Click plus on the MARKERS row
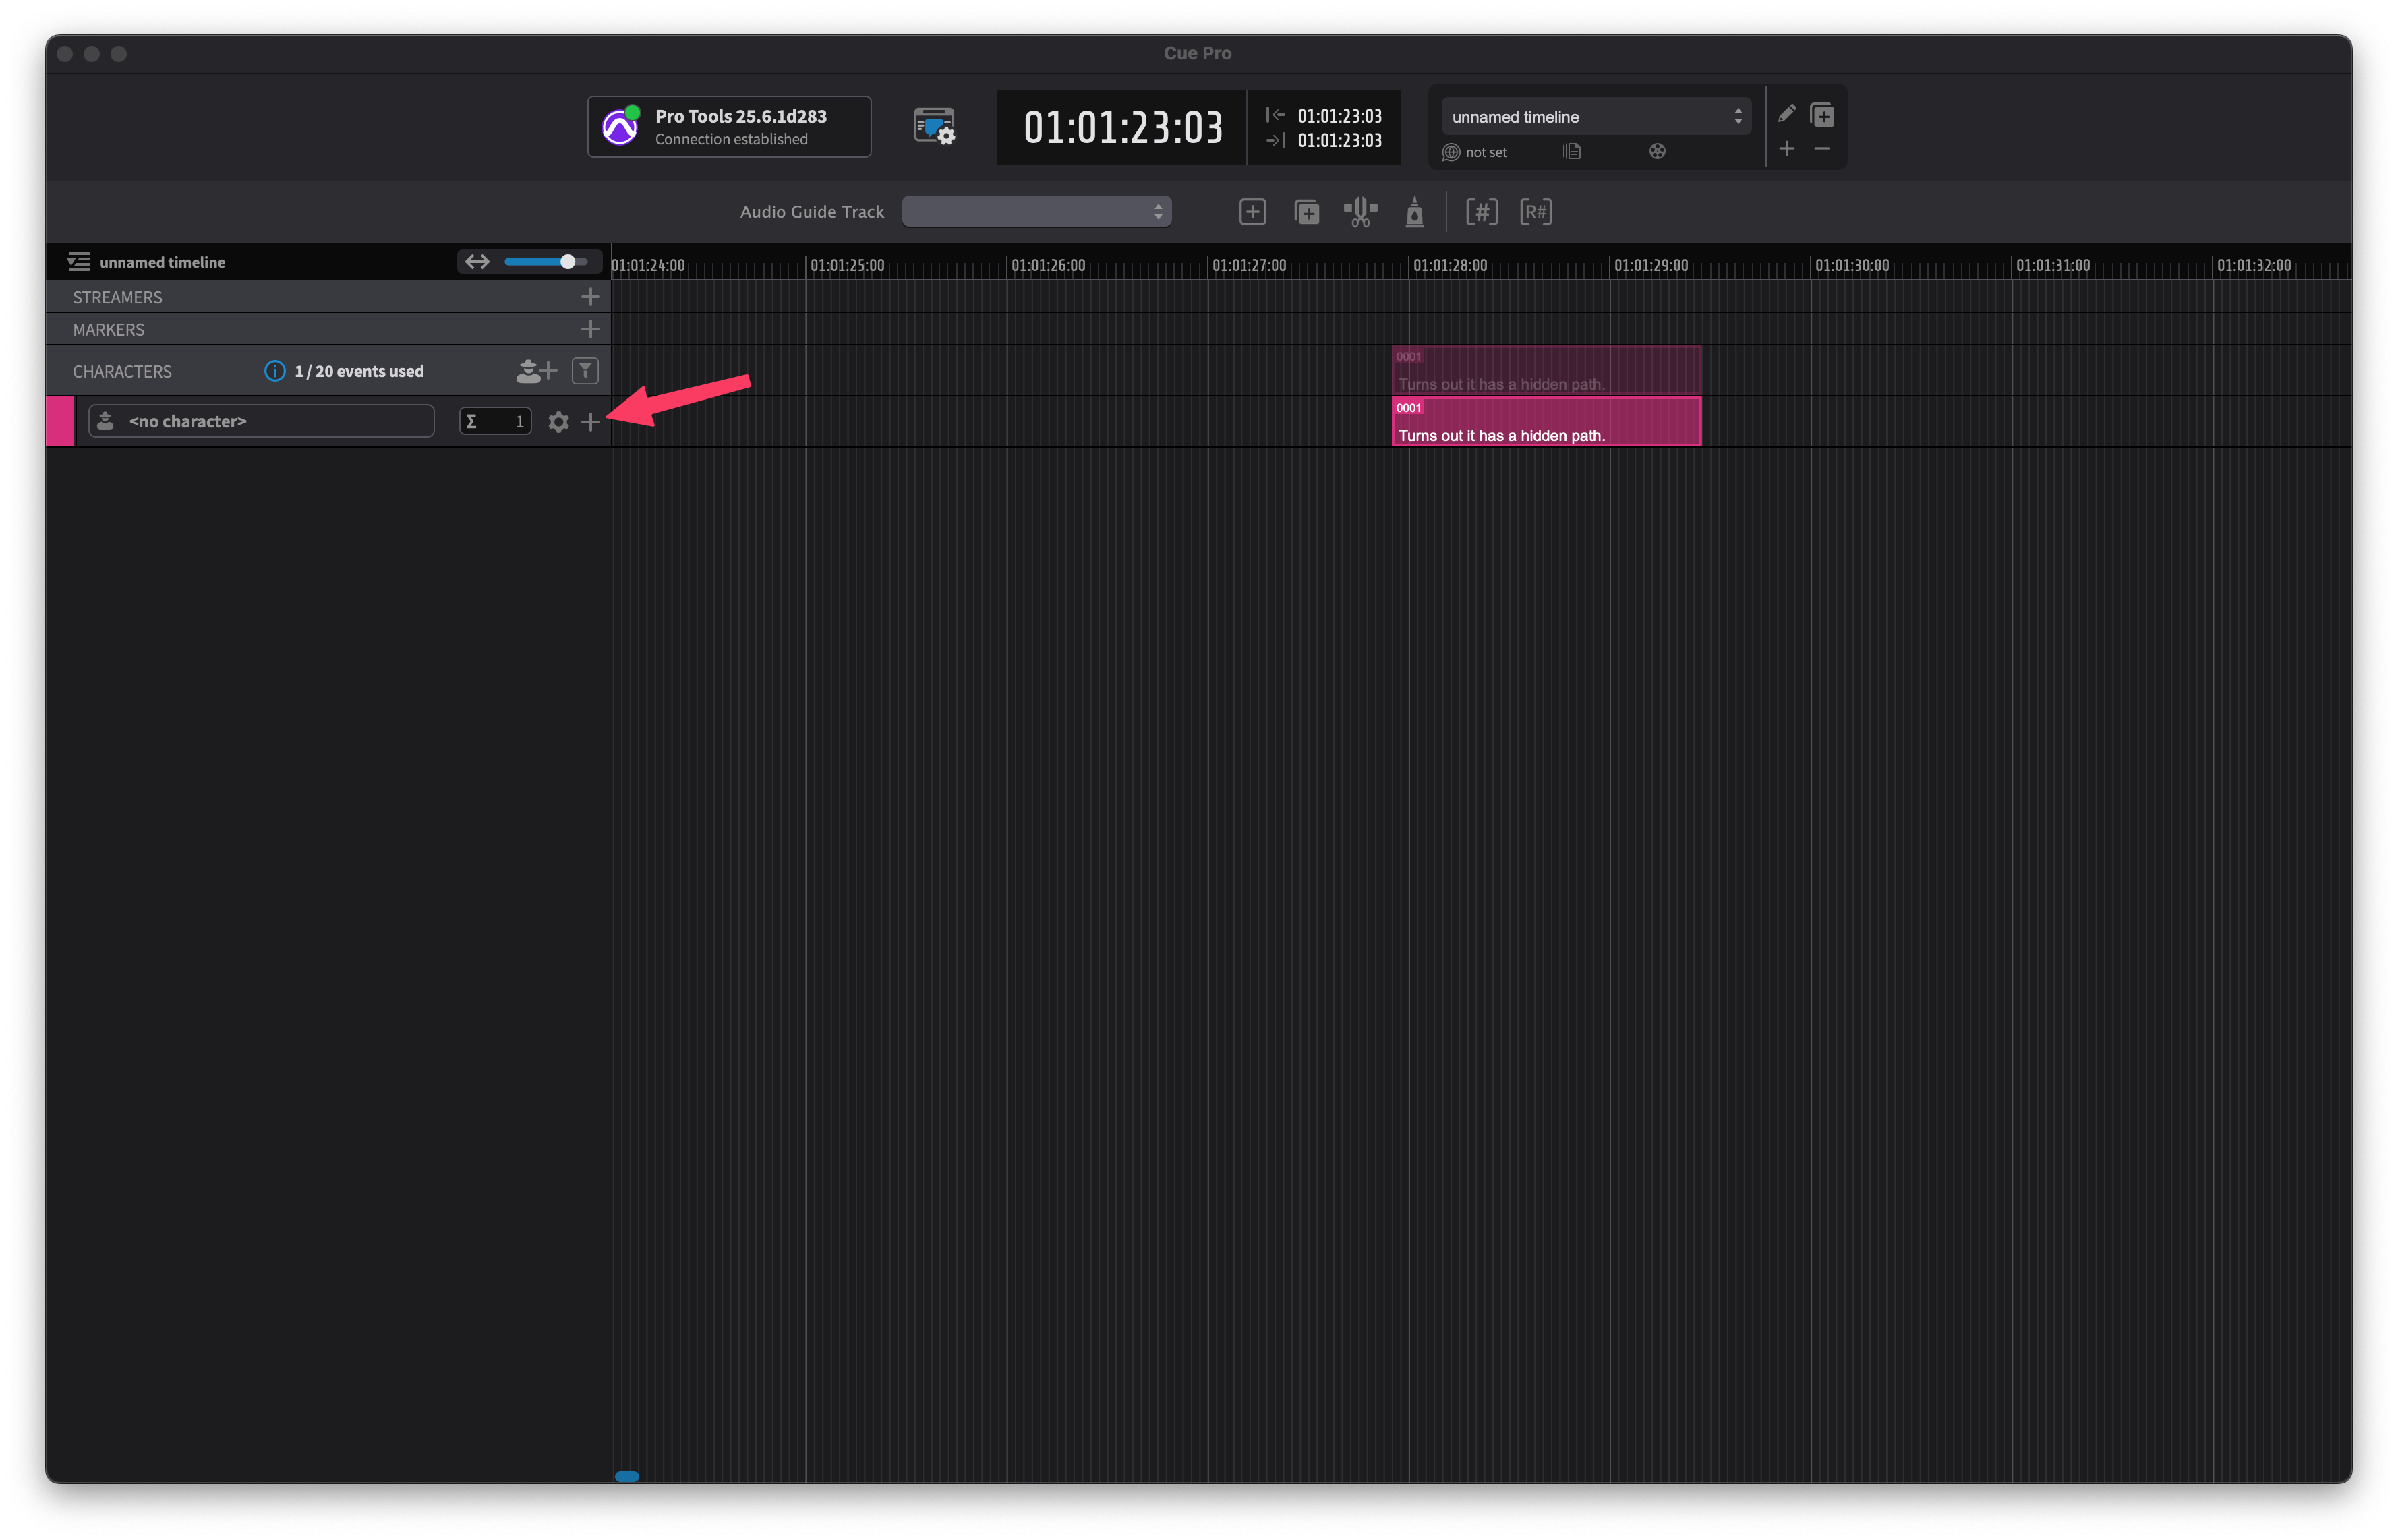The height and width of the screenshot is (1540, 2398). click(590, 329)
